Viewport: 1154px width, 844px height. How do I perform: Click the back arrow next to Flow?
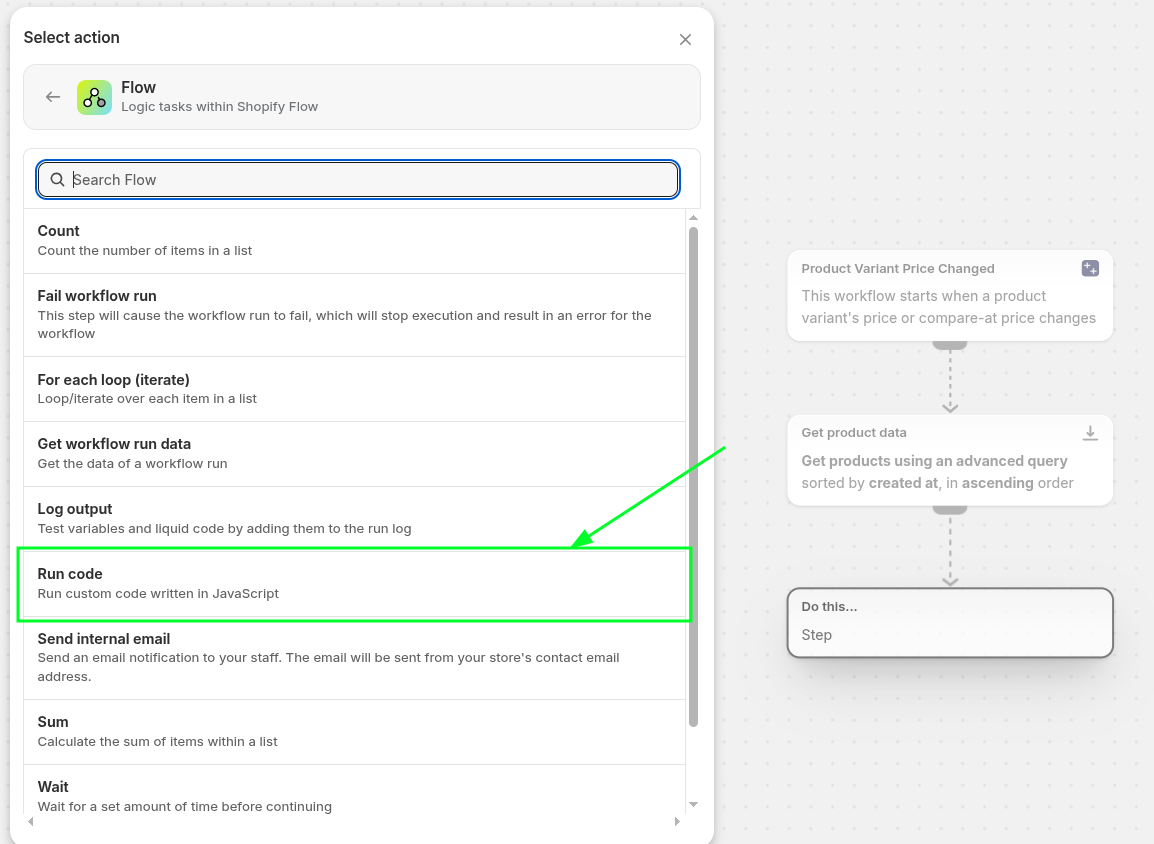click(53, 97)
